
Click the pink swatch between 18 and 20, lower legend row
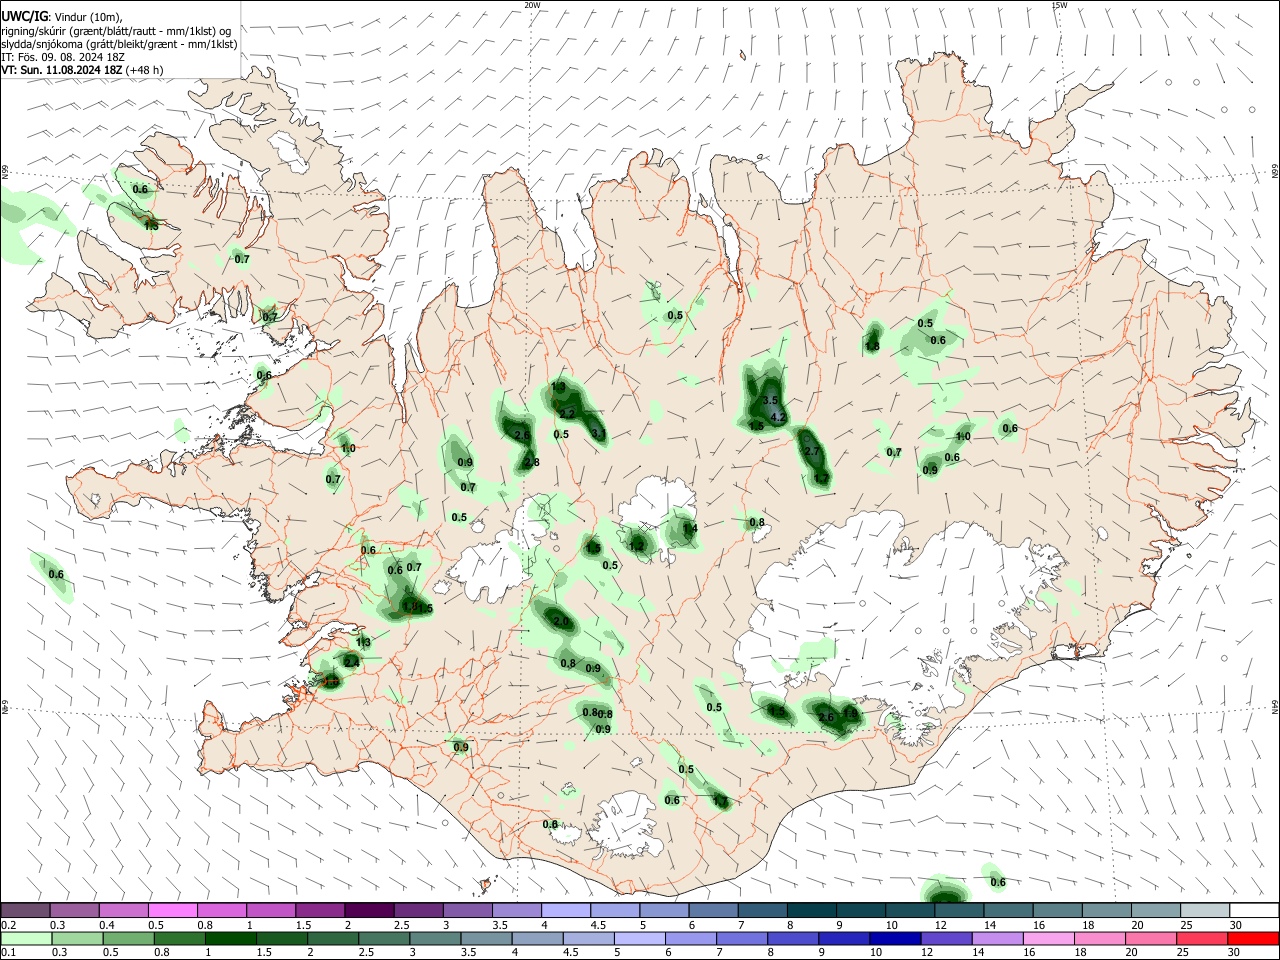1099,938
